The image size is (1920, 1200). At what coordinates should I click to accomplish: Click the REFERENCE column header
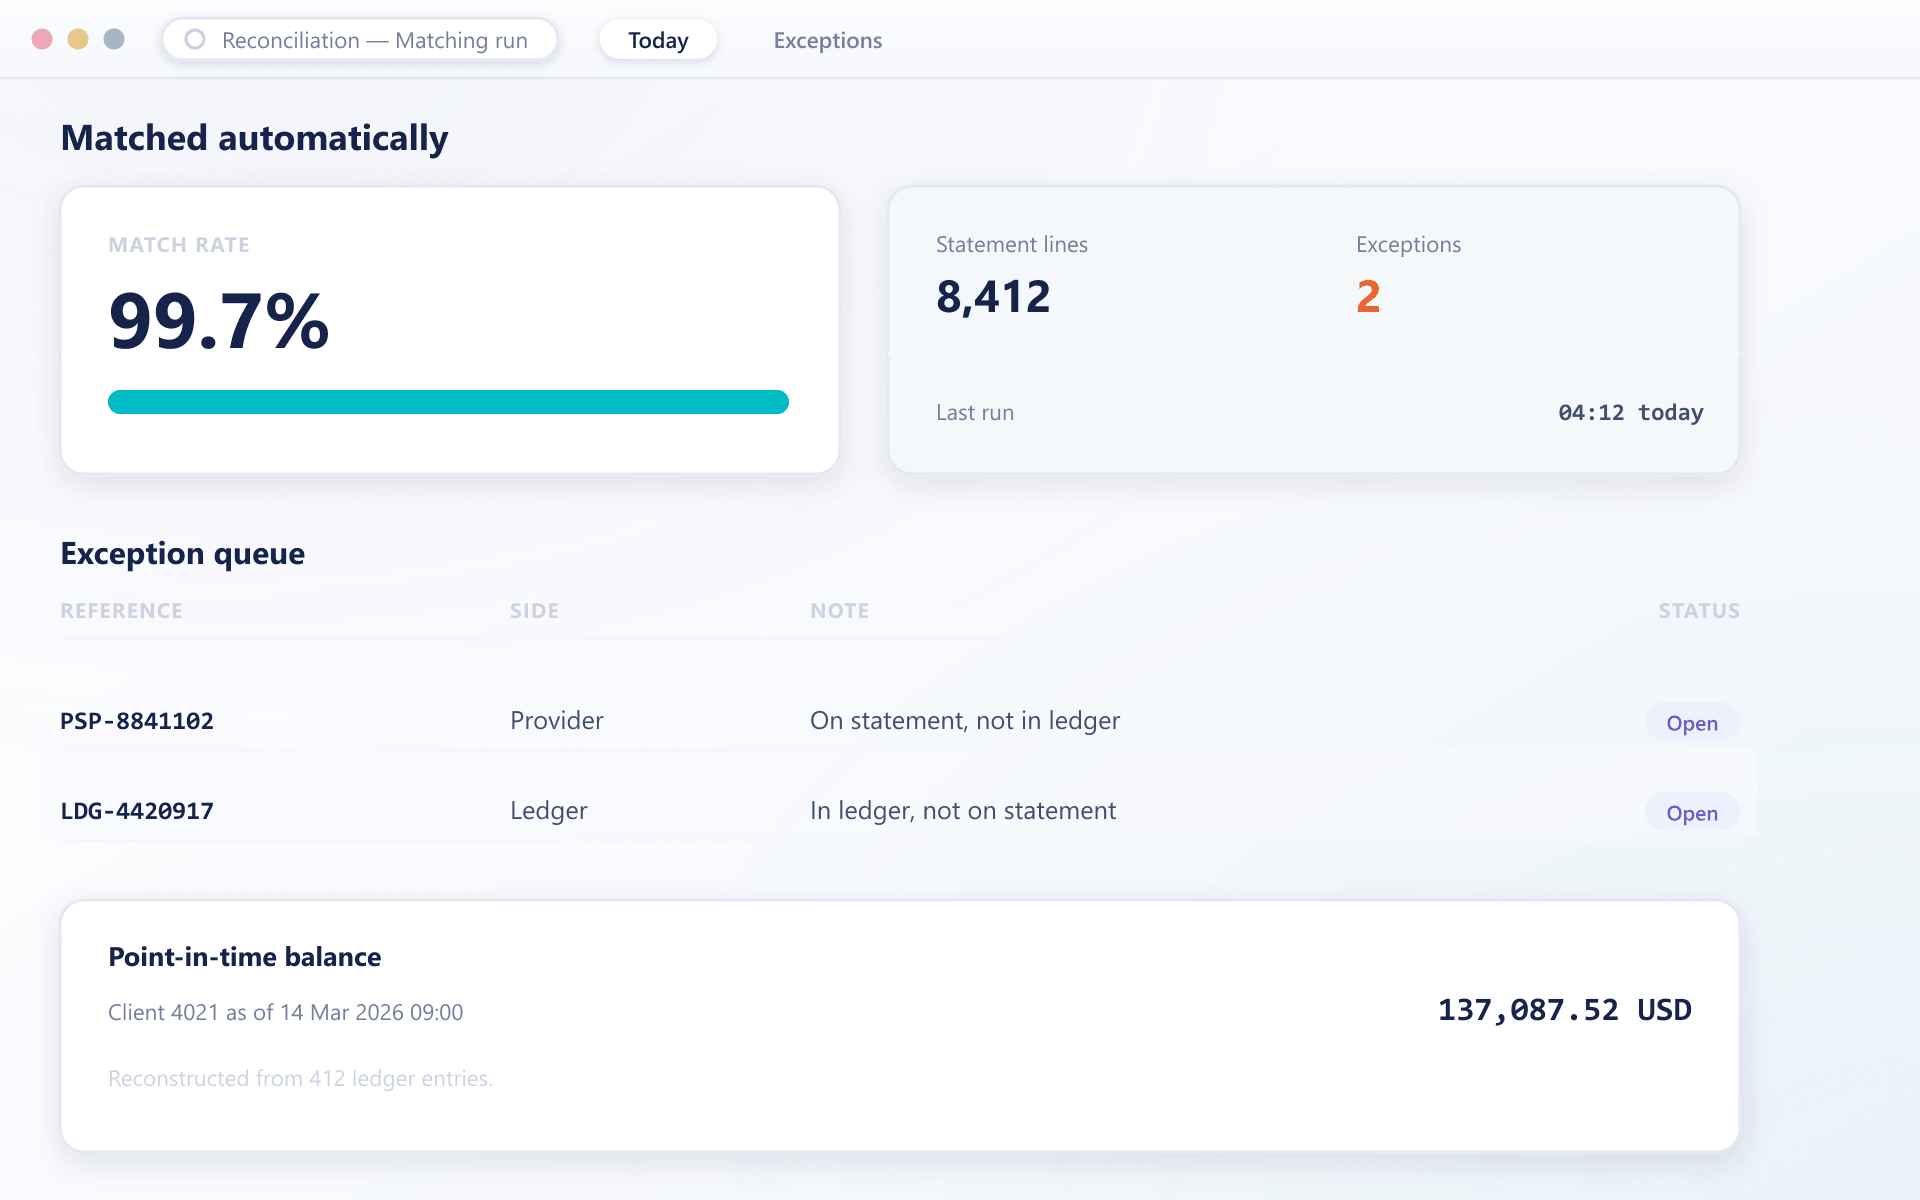122,611
